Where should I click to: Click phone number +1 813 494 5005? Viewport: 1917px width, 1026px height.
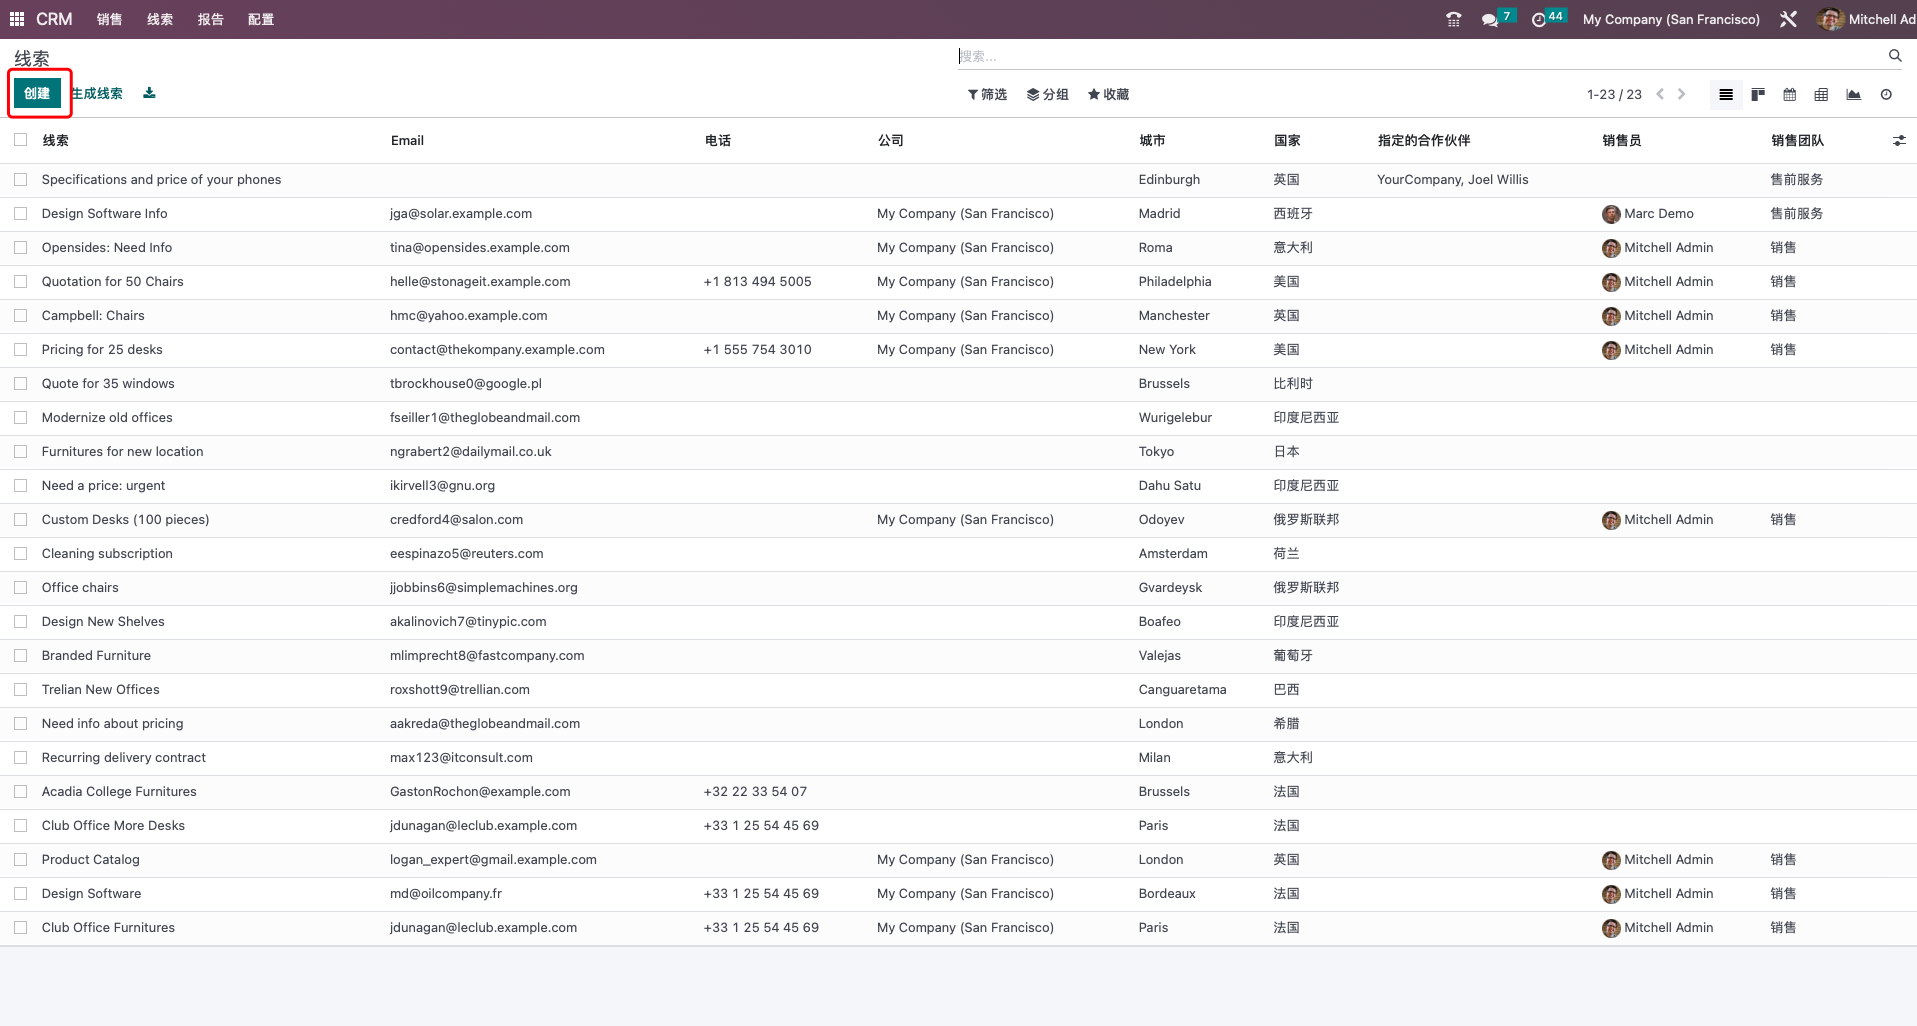click(x=757, y=282)
